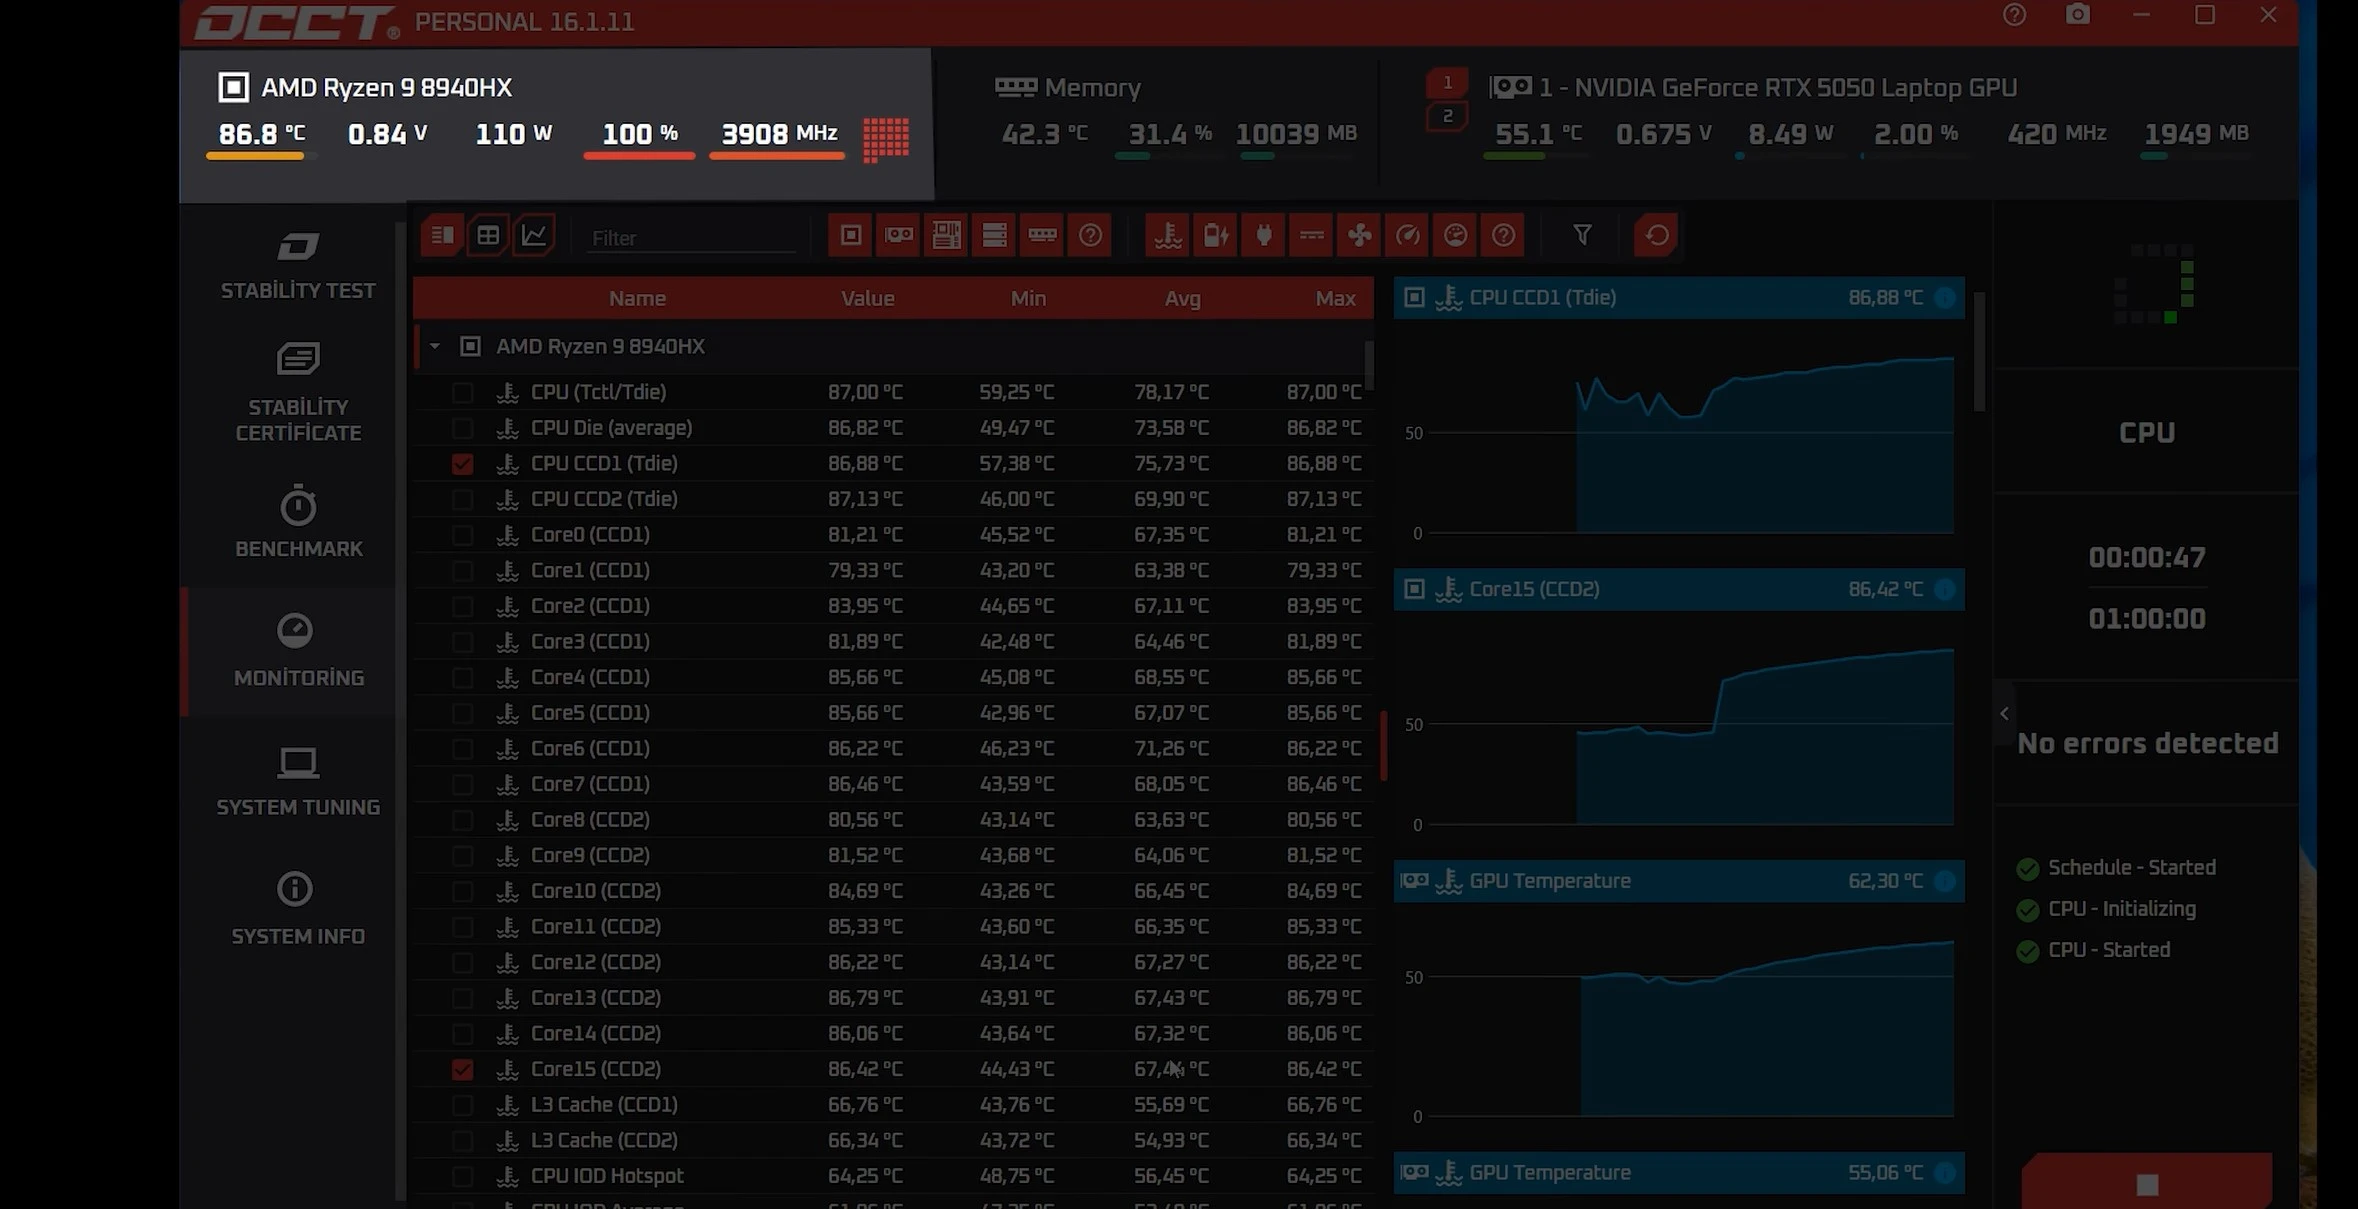The width and height of the screenshot is (2358, 1209).
Task: Click the chip icon in the Core15 graph header
Action: coord(1414,589)
